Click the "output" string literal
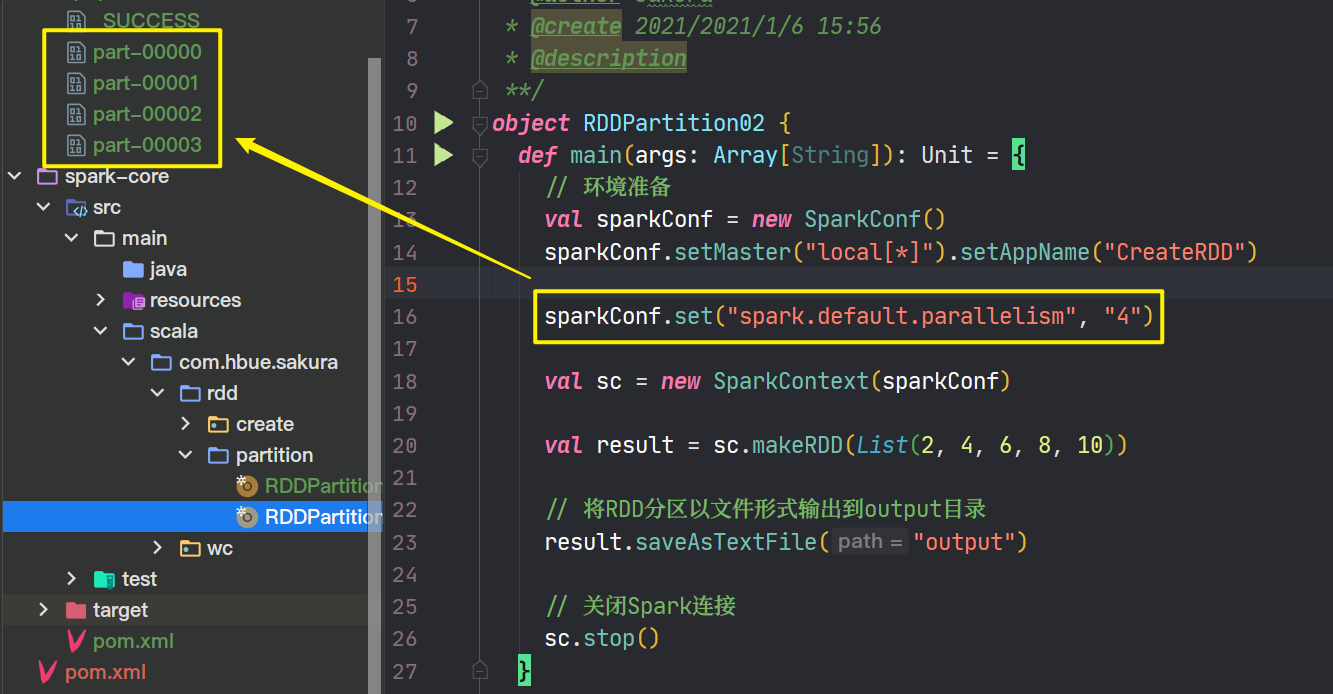The height and width of the screenshot is (694, 1333). pos(964,543)
